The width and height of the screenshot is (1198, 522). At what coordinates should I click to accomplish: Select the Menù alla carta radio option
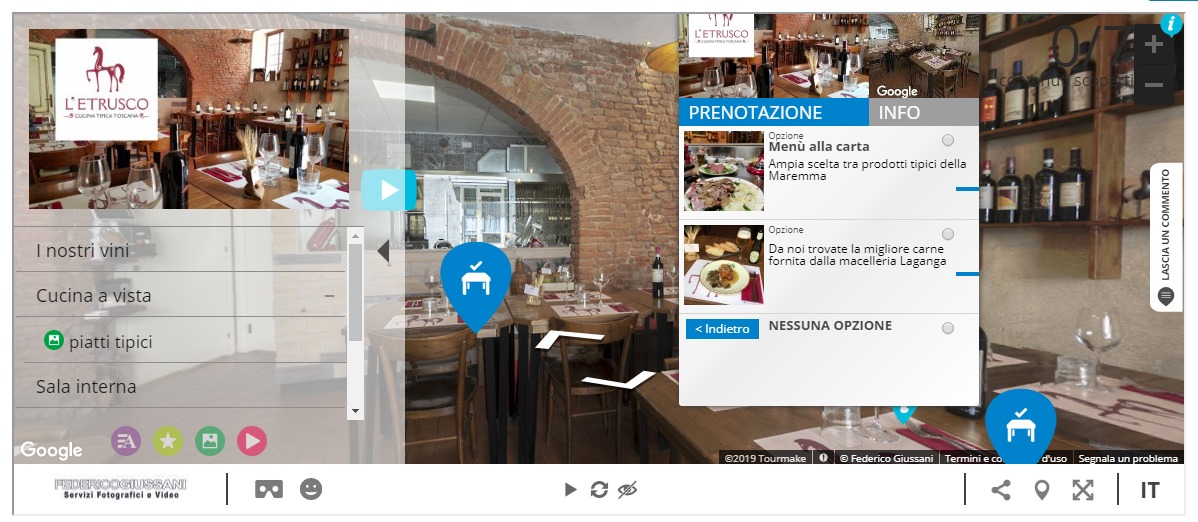[948, 140]
